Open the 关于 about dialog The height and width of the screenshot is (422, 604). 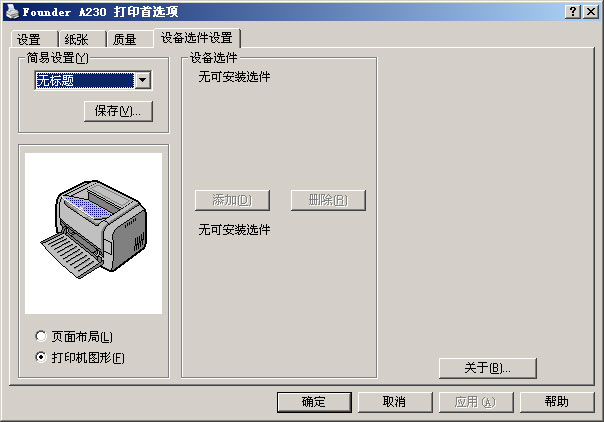click(x=487, y=368)
